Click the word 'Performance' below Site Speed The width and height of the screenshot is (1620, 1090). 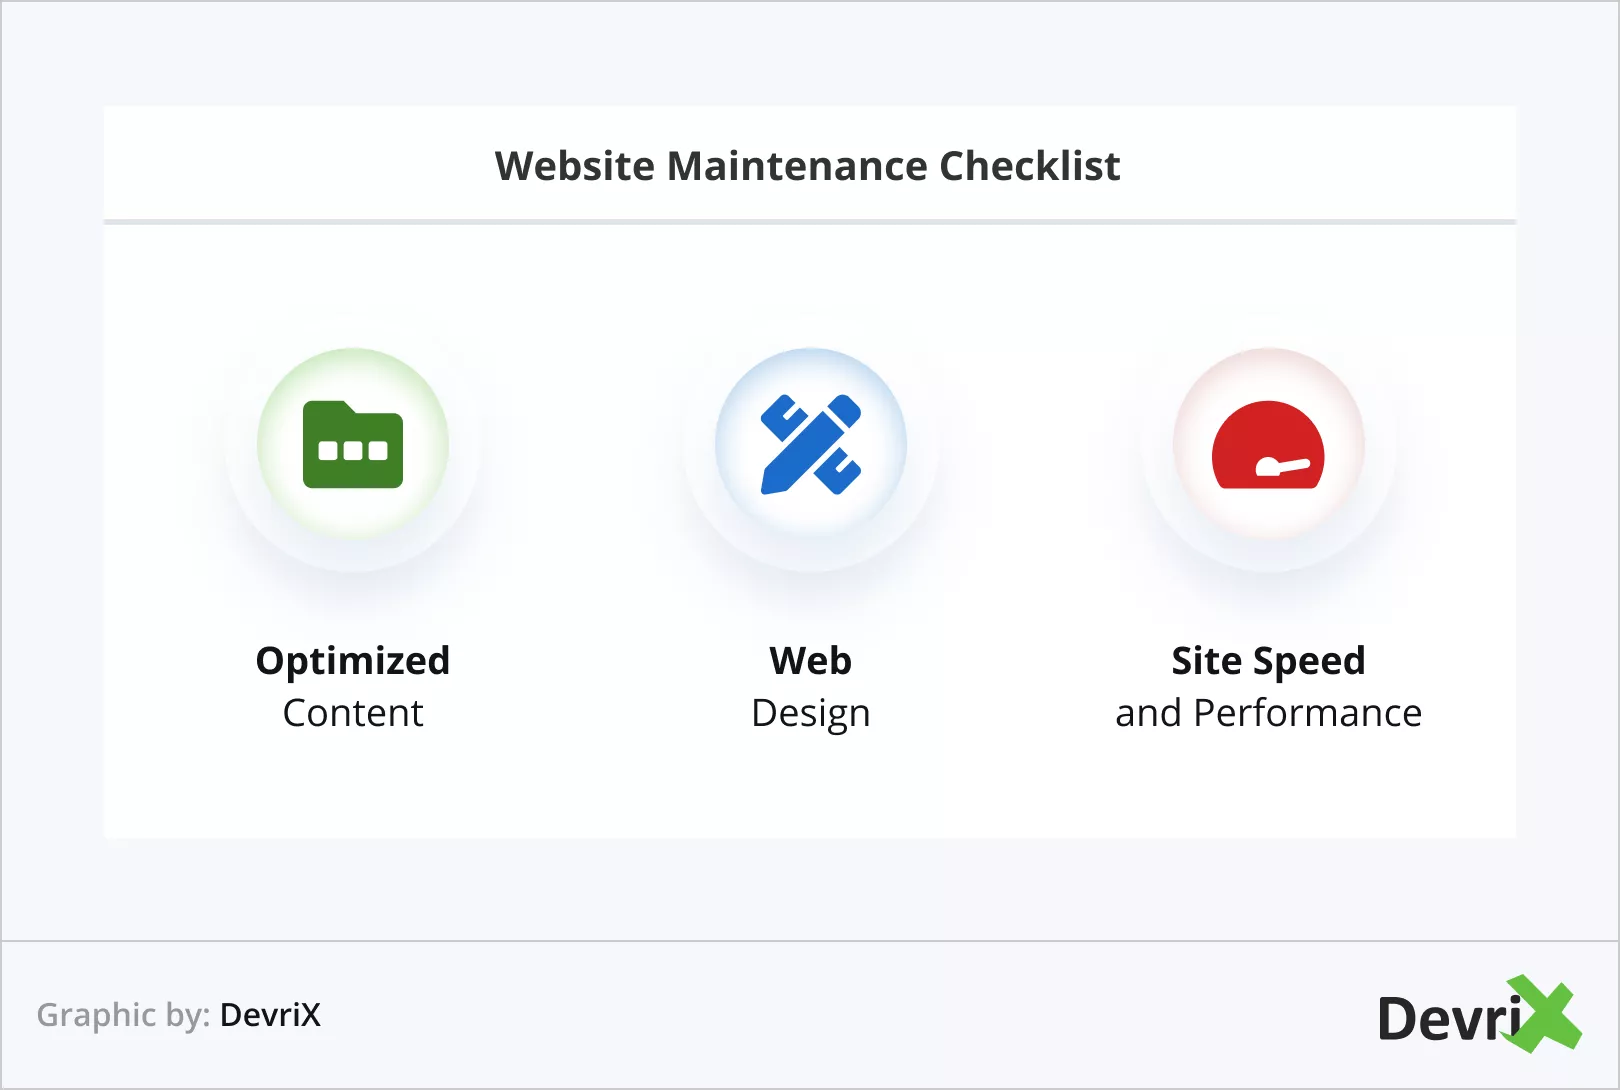[x=1308, y=713]
